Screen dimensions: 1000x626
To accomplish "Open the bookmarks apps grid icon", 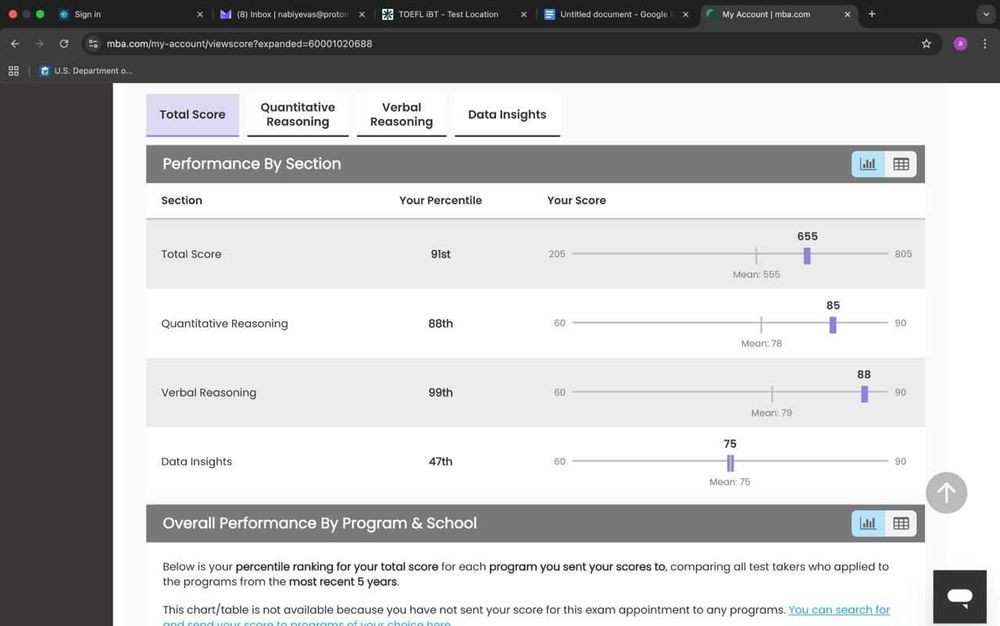I will [x=13, y=71].
